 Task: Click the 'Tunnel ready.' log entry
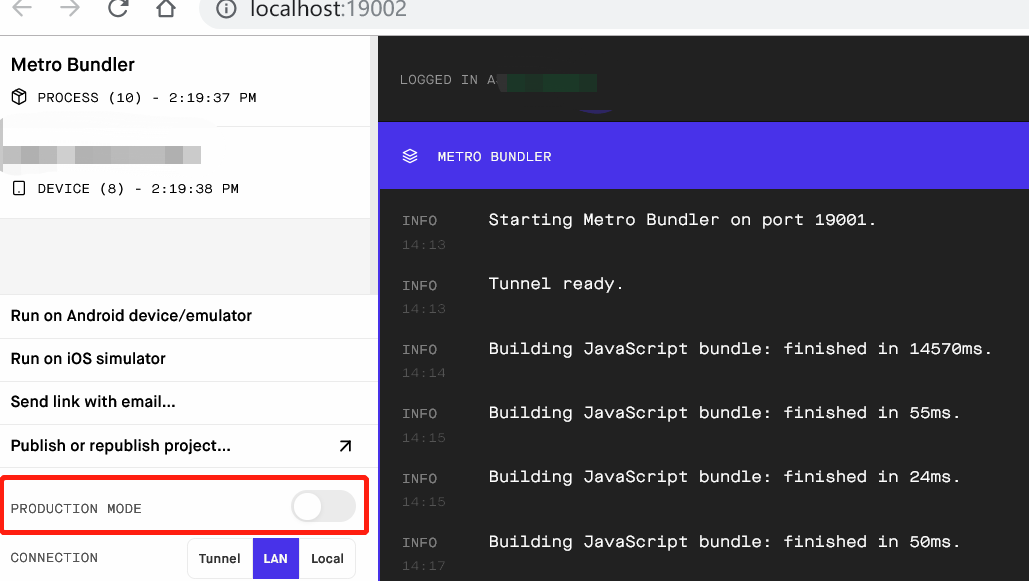pyautogui.click(x=556, y=284)
